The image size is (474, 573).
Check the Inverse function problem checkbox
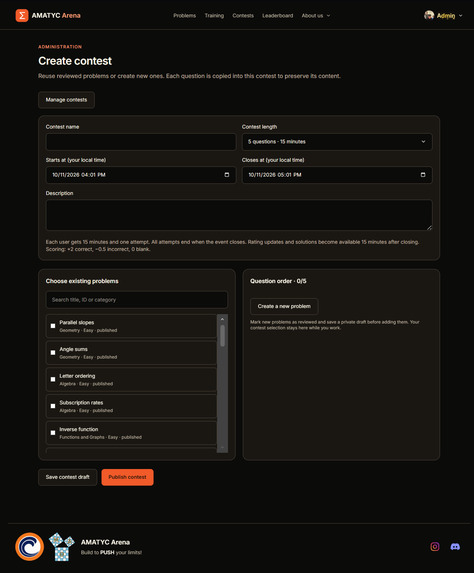53,432
